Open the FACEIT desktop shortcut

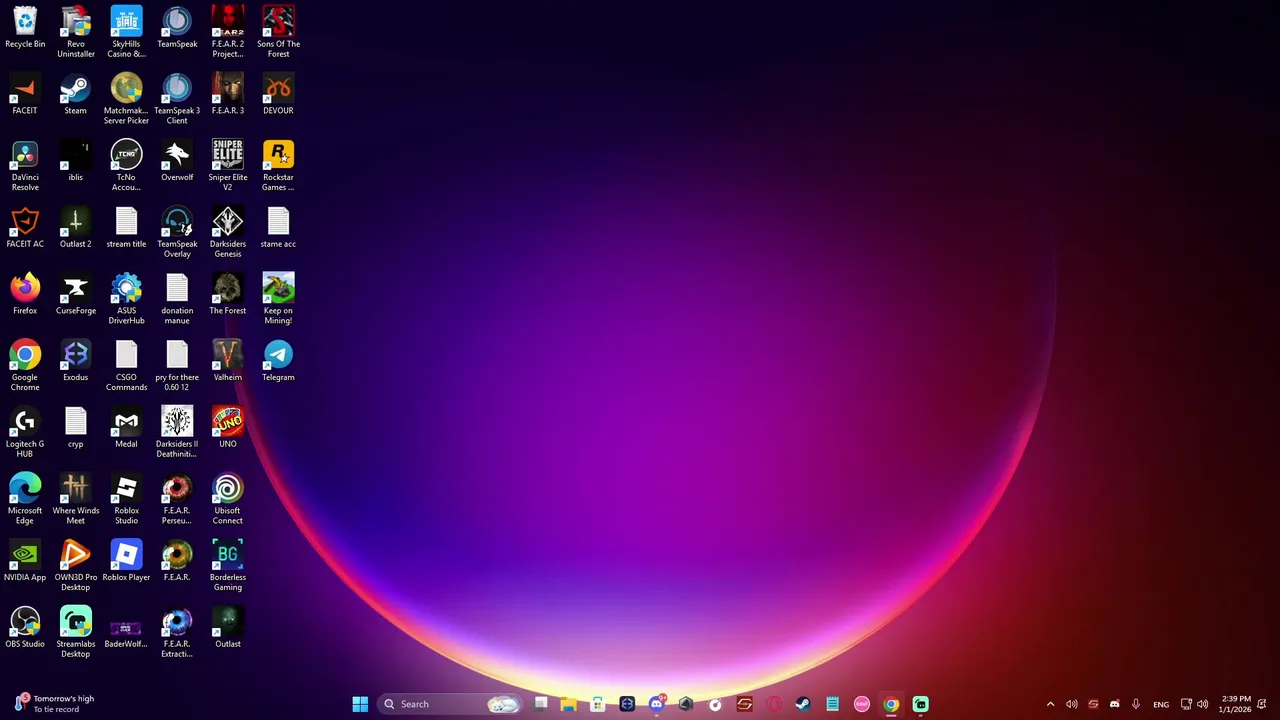click(x=25, y=95)
